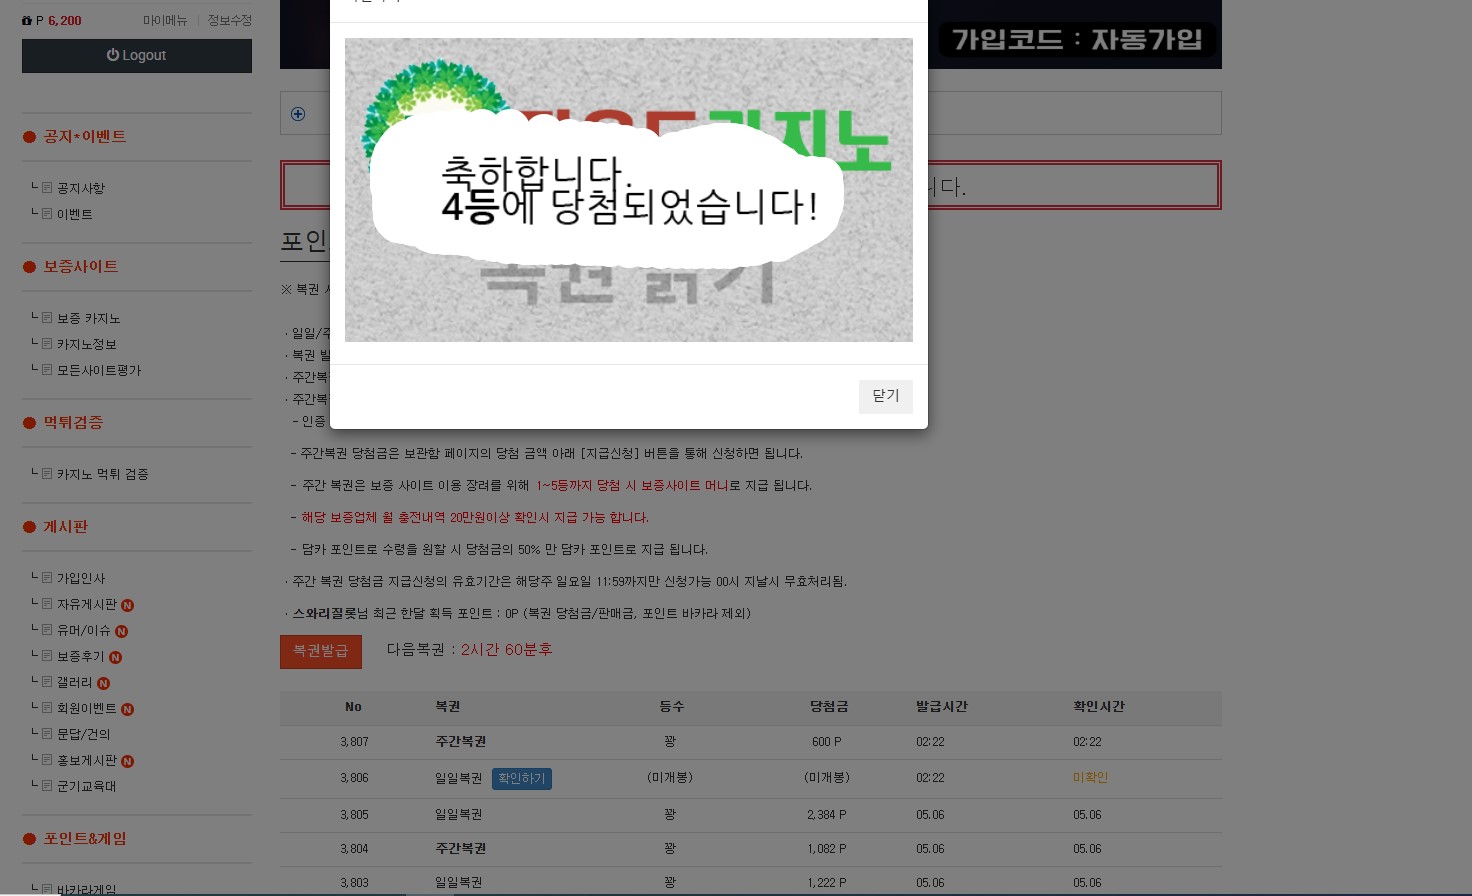Click 일일복권 in row 3,805
The height and width of the screenshot is (896, 1472).
[459, 815]
